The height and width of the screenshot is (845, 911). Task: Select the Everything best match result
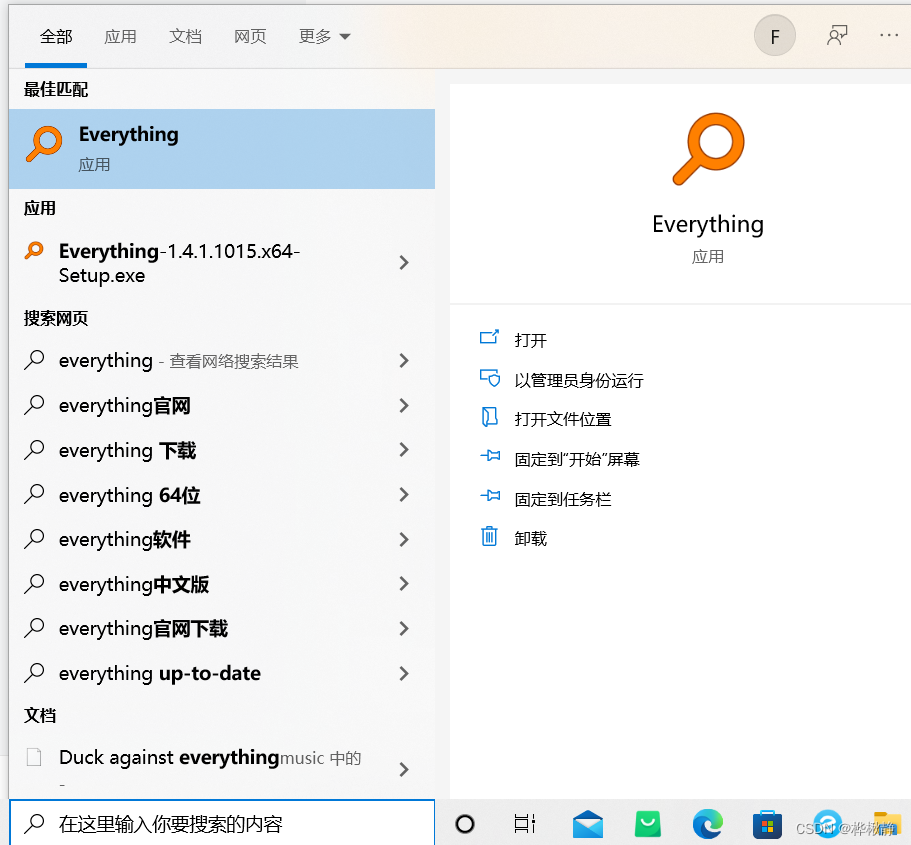[x=222, y=149]
